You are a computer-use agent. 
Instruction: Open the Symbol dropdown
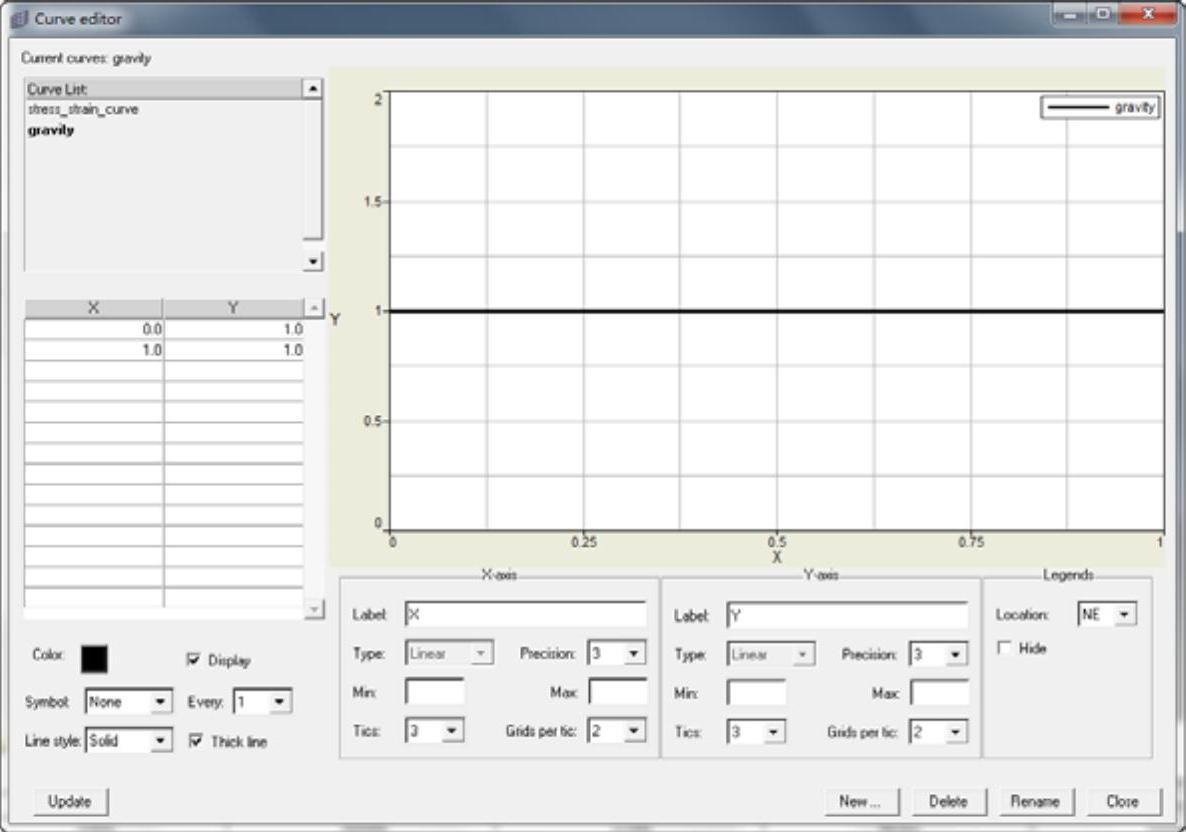tap(159, 702)
